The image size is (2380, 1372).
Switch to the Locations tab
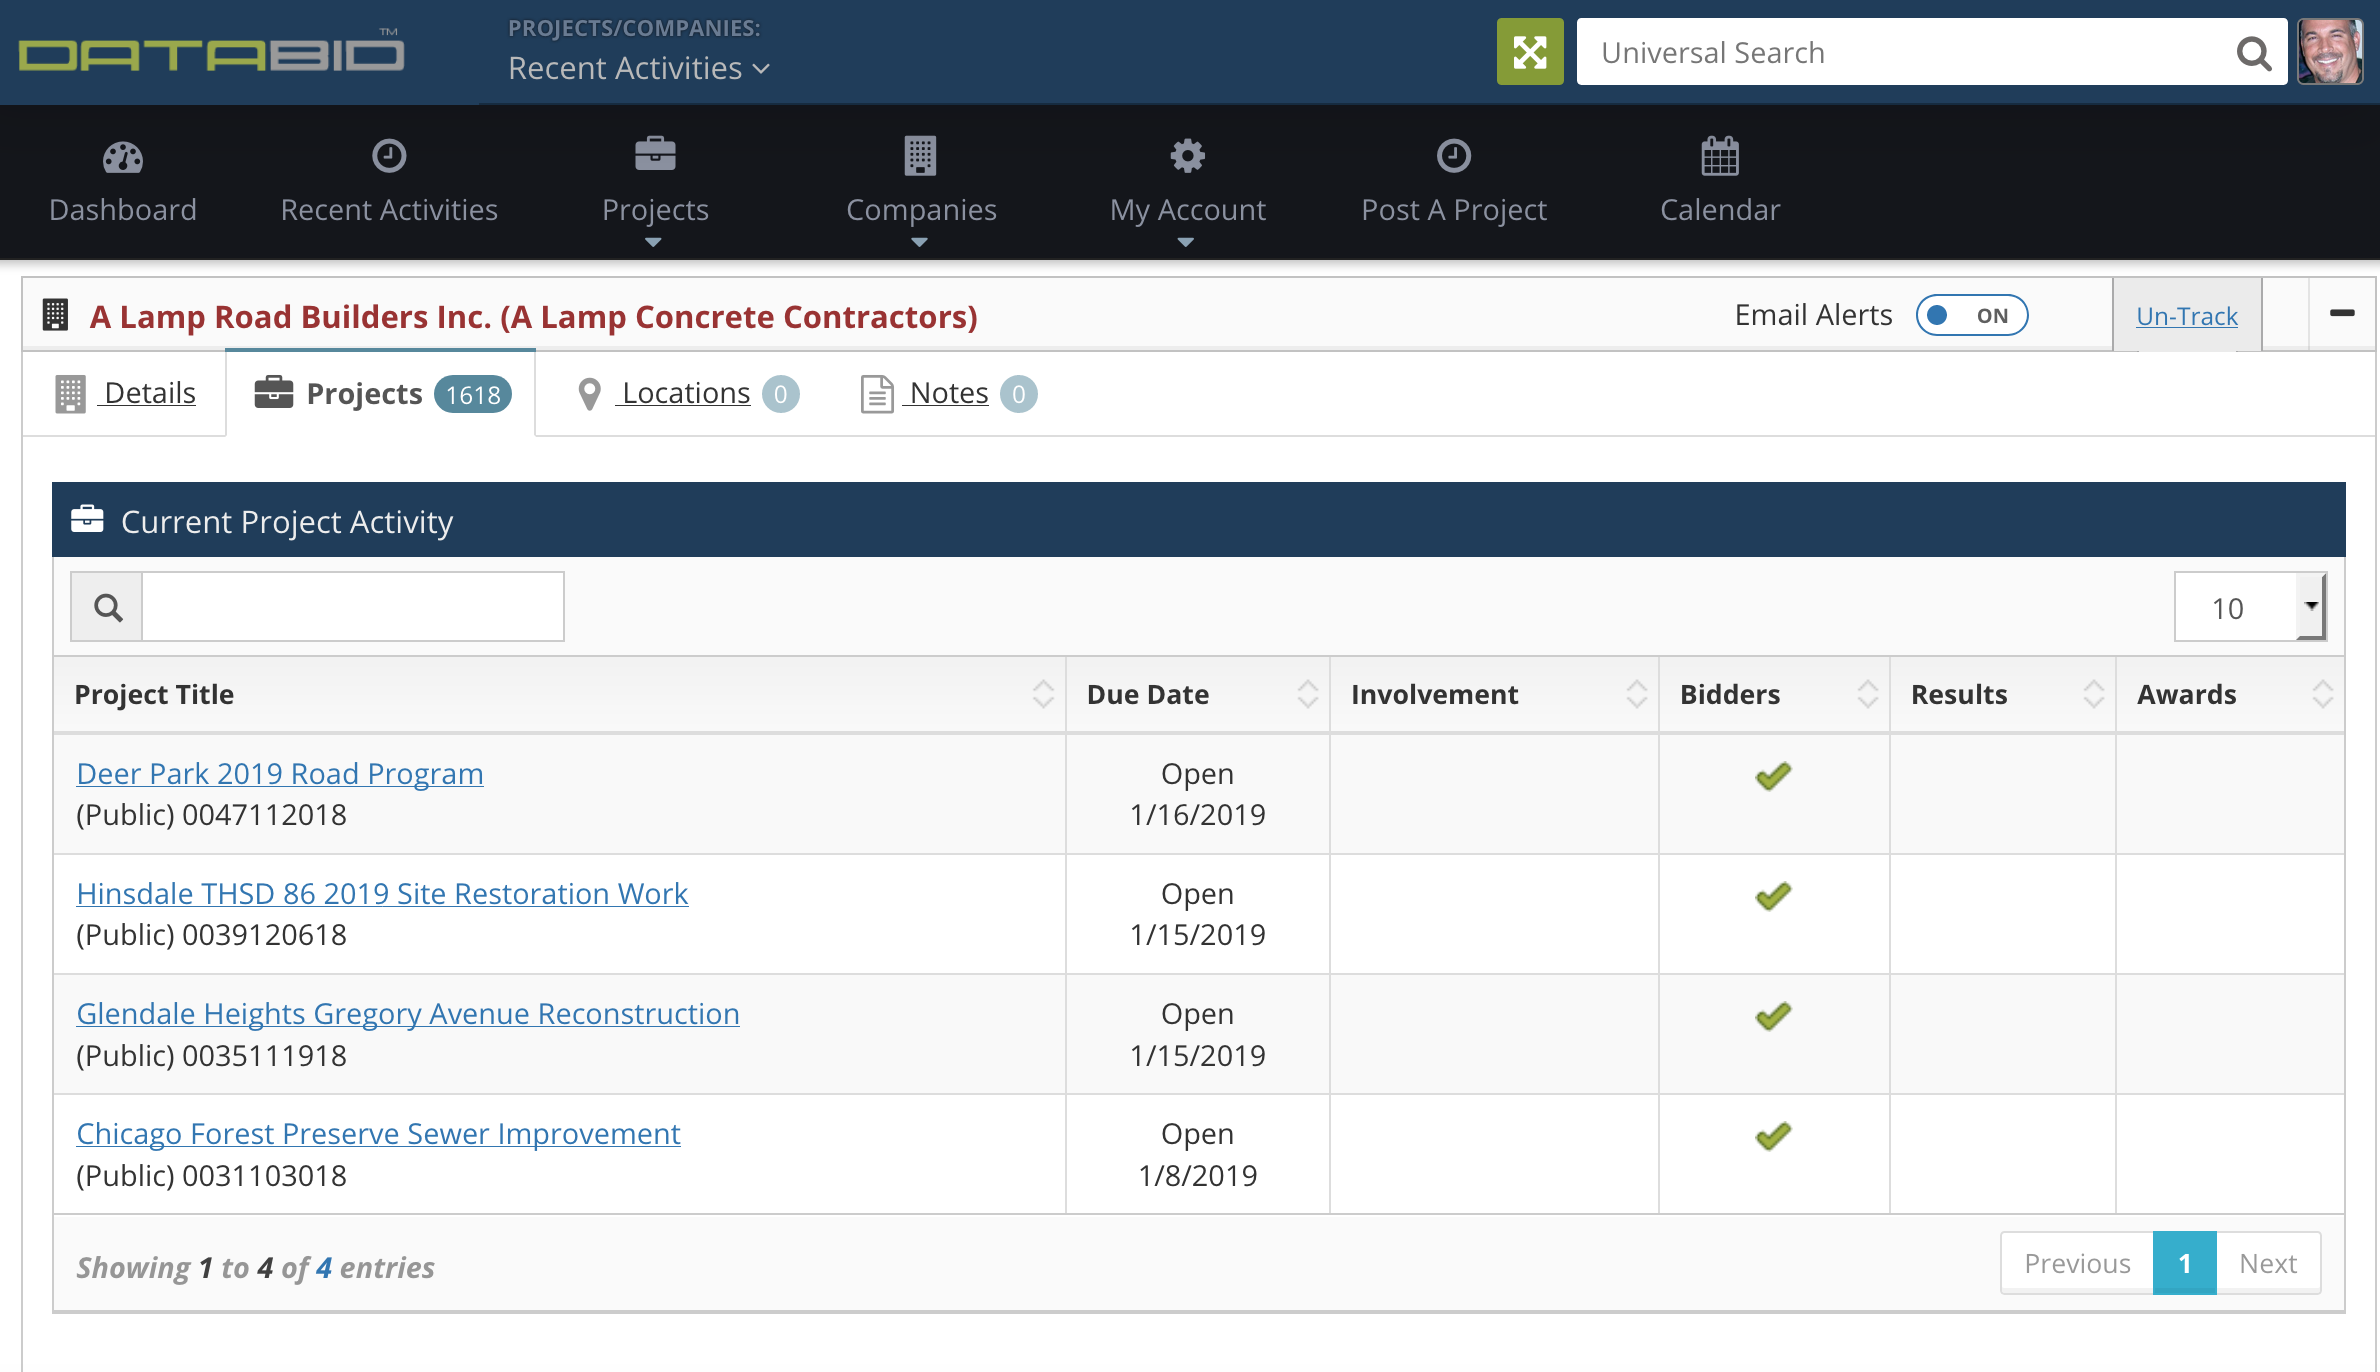(x=686, y=393)
